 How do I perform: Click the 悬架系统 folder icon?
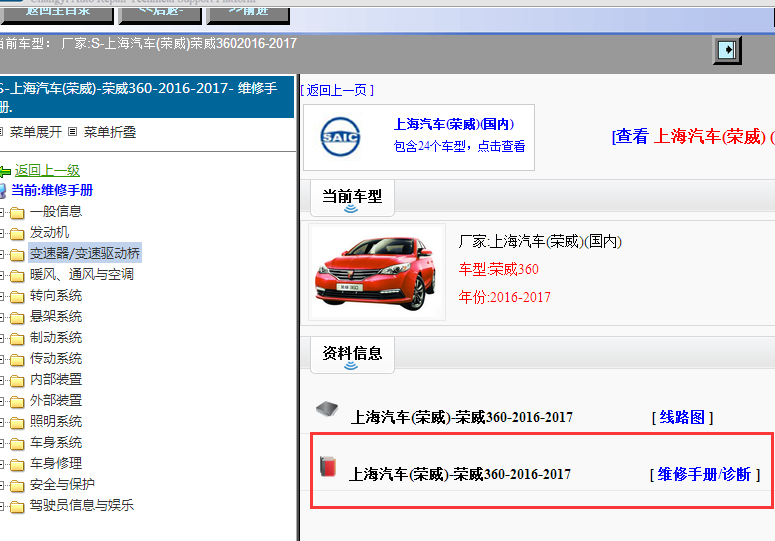[x=17, y=318]
